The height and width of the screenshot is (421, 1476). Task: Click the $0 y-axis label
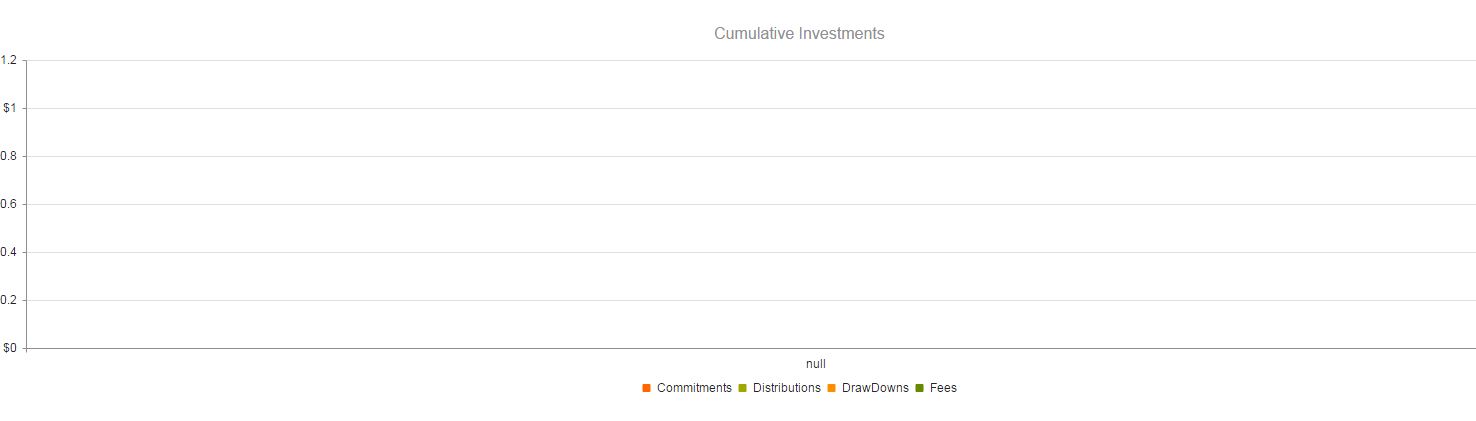tap(10, 348)
